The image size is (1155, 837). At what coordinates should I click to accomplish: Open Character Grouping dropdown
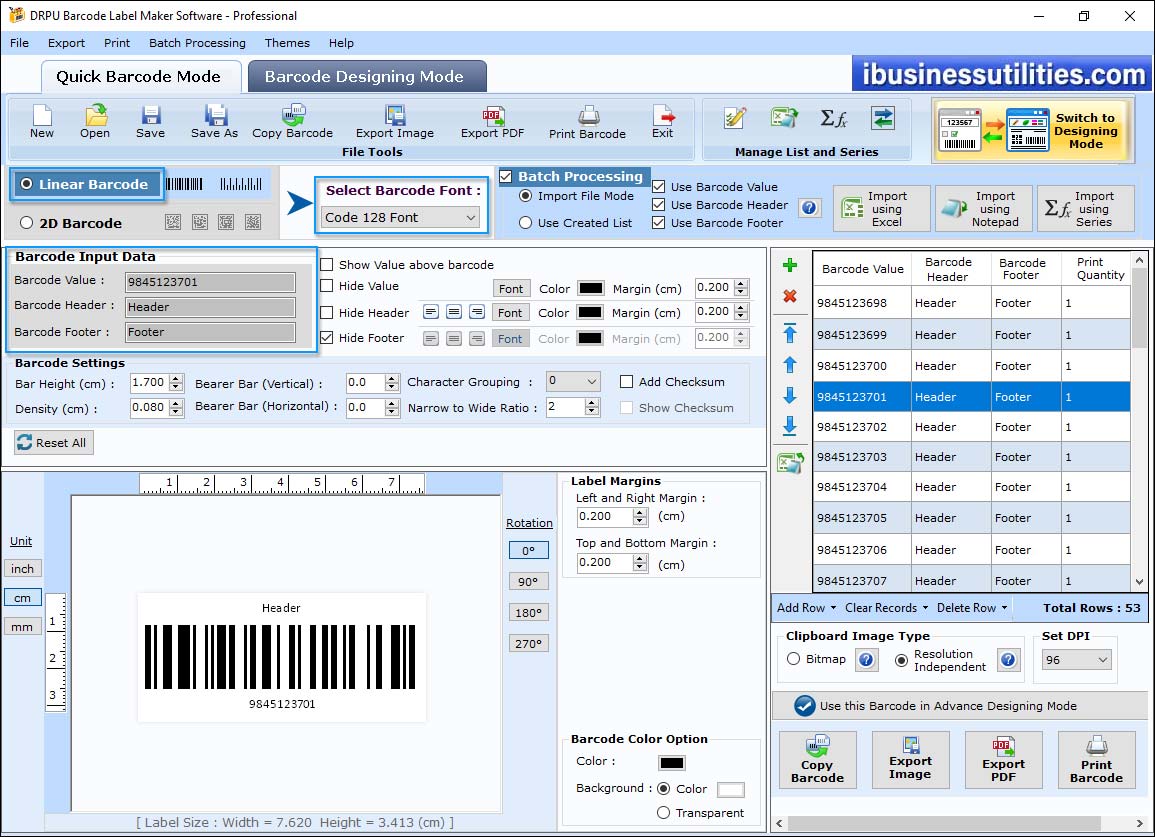point(573,381)
